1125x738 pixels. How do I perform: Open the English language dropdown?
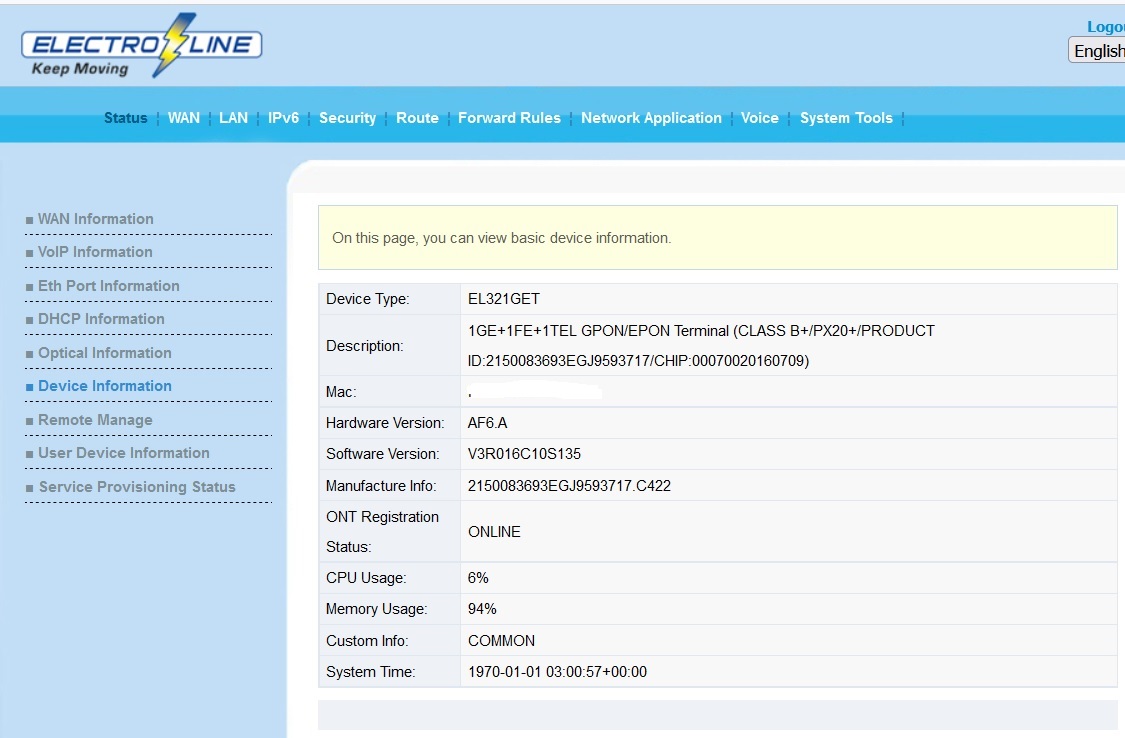[1098, 51]
